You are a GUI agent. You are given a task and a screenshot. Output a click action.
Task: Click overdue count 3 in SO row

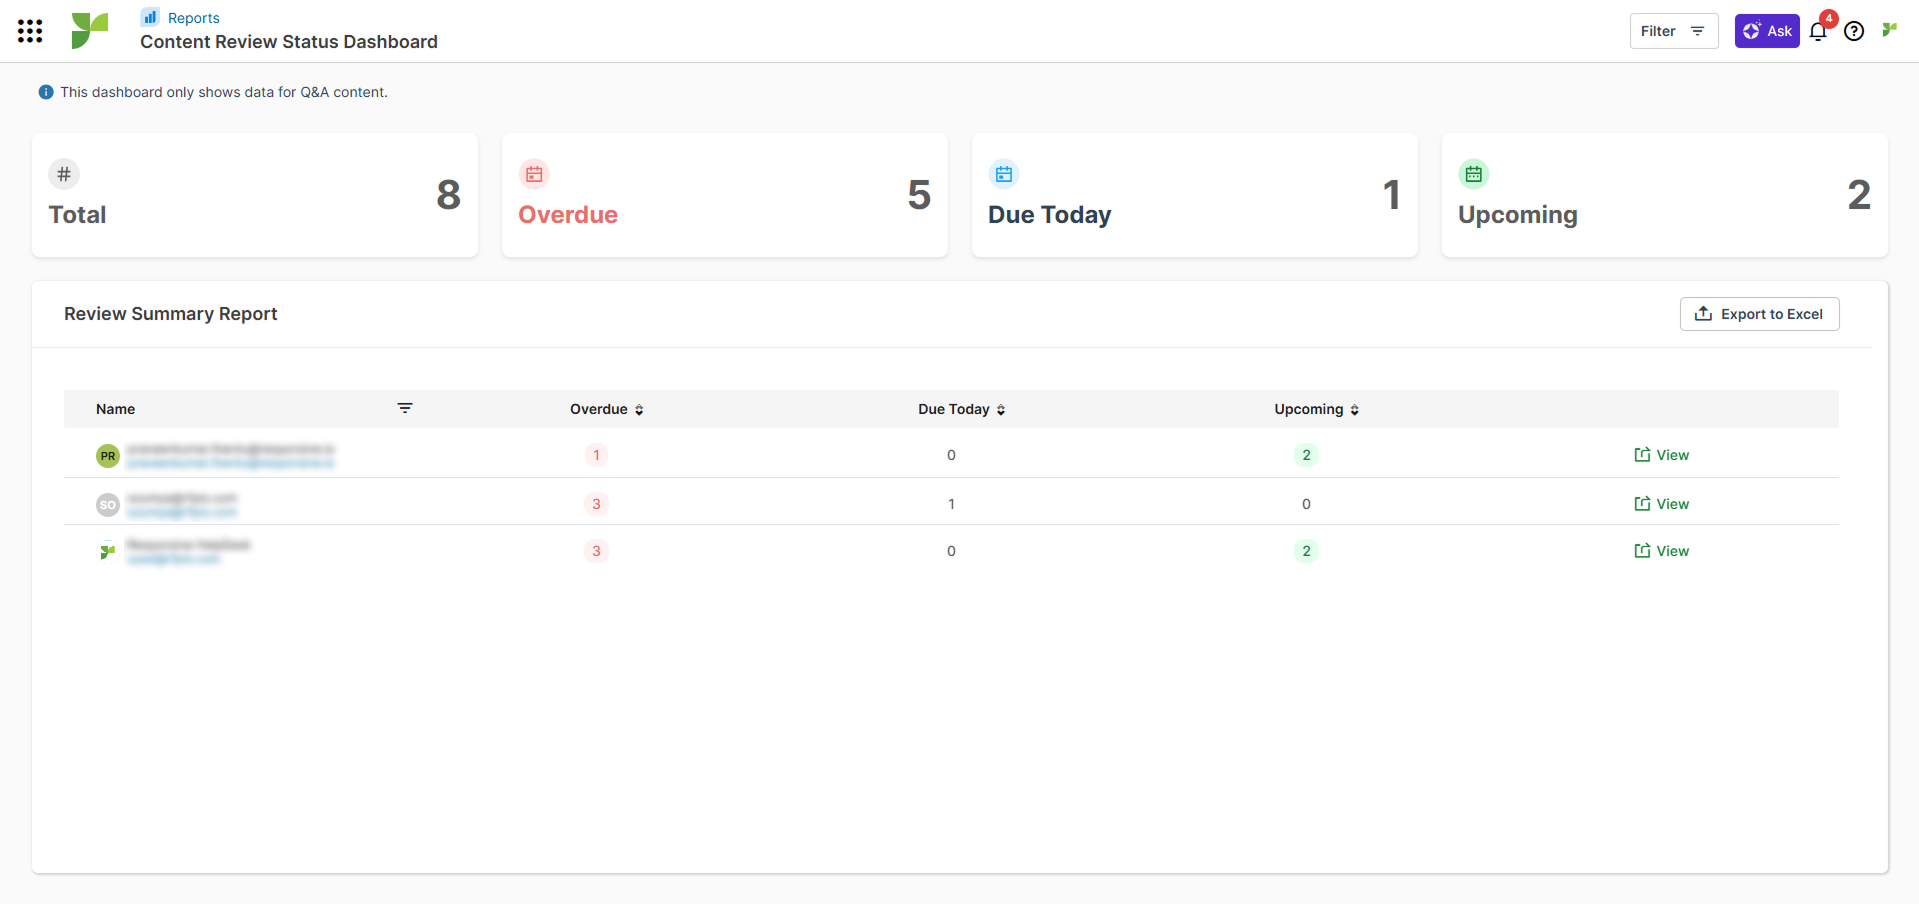[x=596, y=504]
